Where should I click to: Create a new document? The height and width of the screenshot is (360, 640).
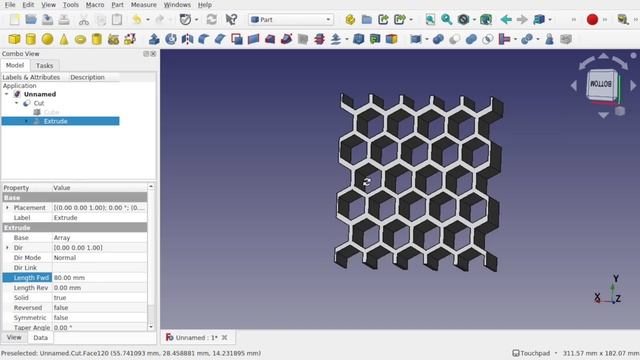point(15,20)
